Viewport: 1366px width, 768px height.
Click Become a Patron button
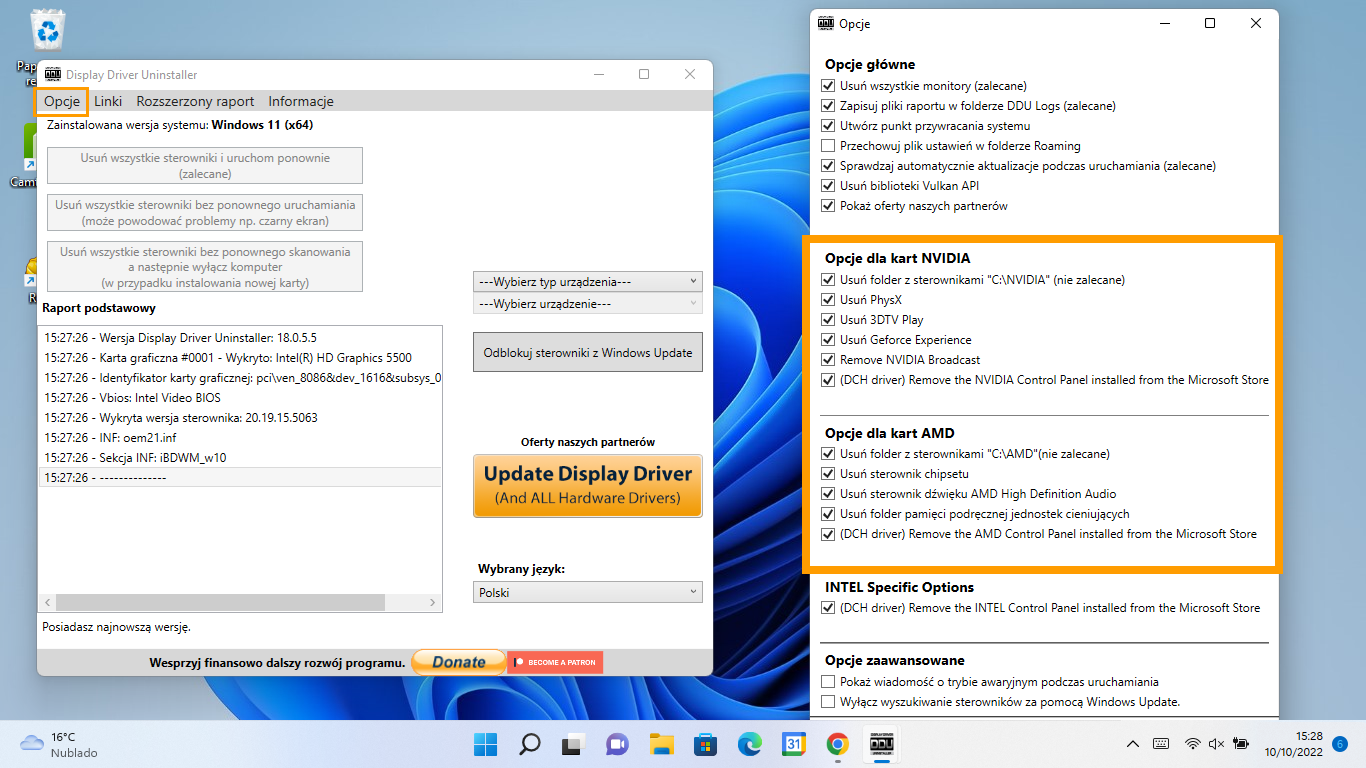coord(555,662)
